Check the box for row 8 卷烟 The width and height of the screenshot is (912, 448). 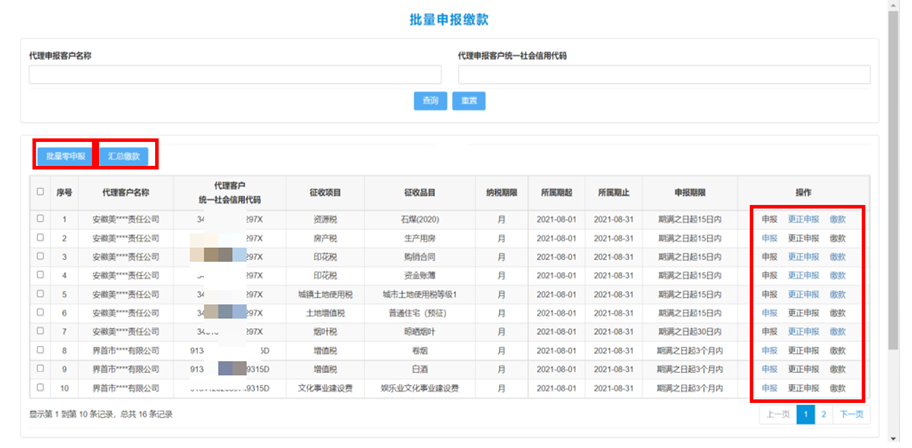tap(40, 350)
